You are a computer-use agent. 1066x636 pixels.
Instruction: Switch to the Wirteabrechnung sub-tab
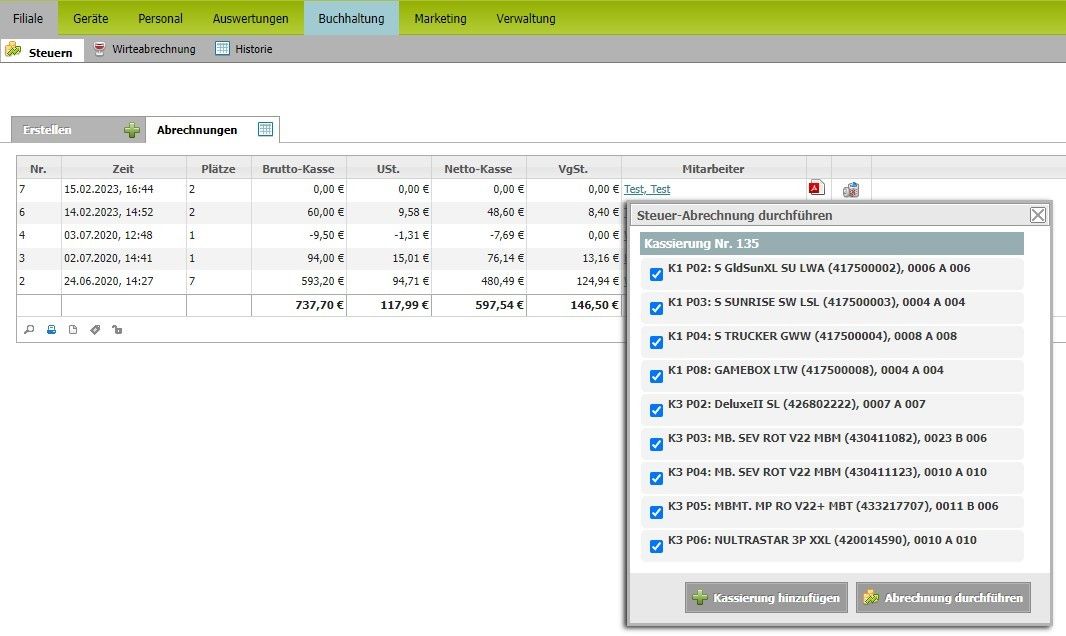(145, 49)
